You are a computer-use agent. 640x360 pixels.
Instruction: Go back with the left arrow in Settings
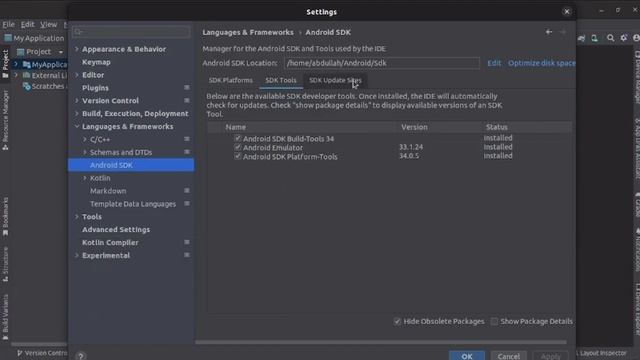point(549,32)
